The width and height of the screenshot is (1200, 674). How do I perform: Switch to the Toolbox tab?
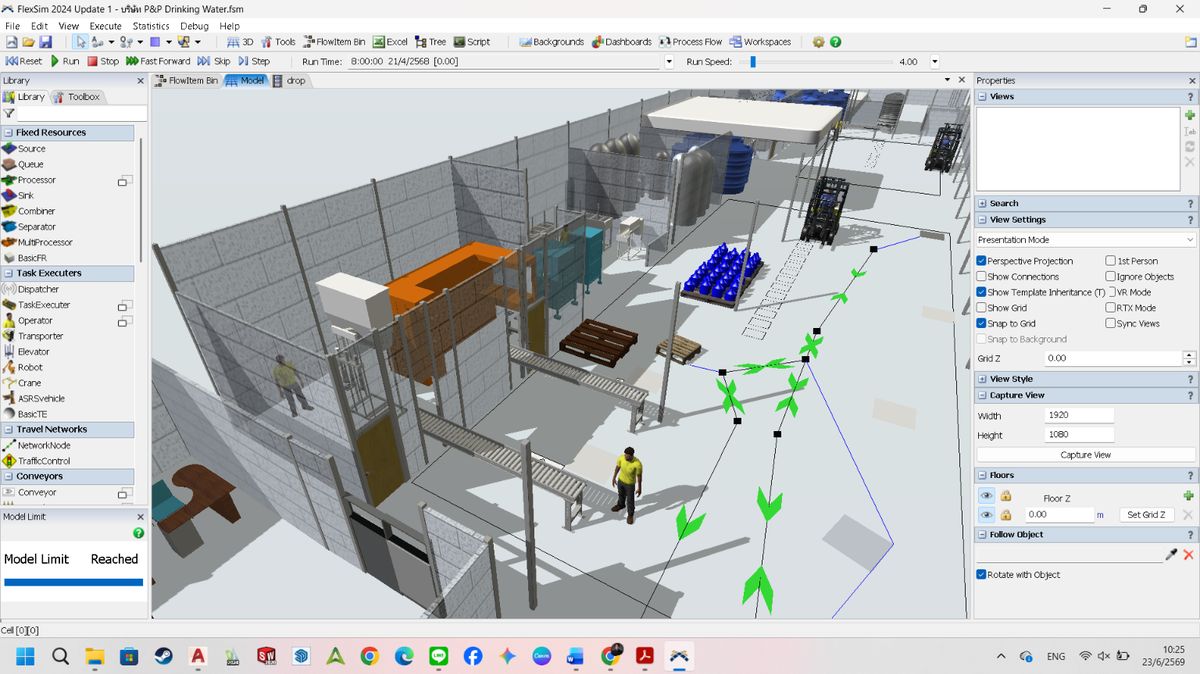tap(77, 97)
